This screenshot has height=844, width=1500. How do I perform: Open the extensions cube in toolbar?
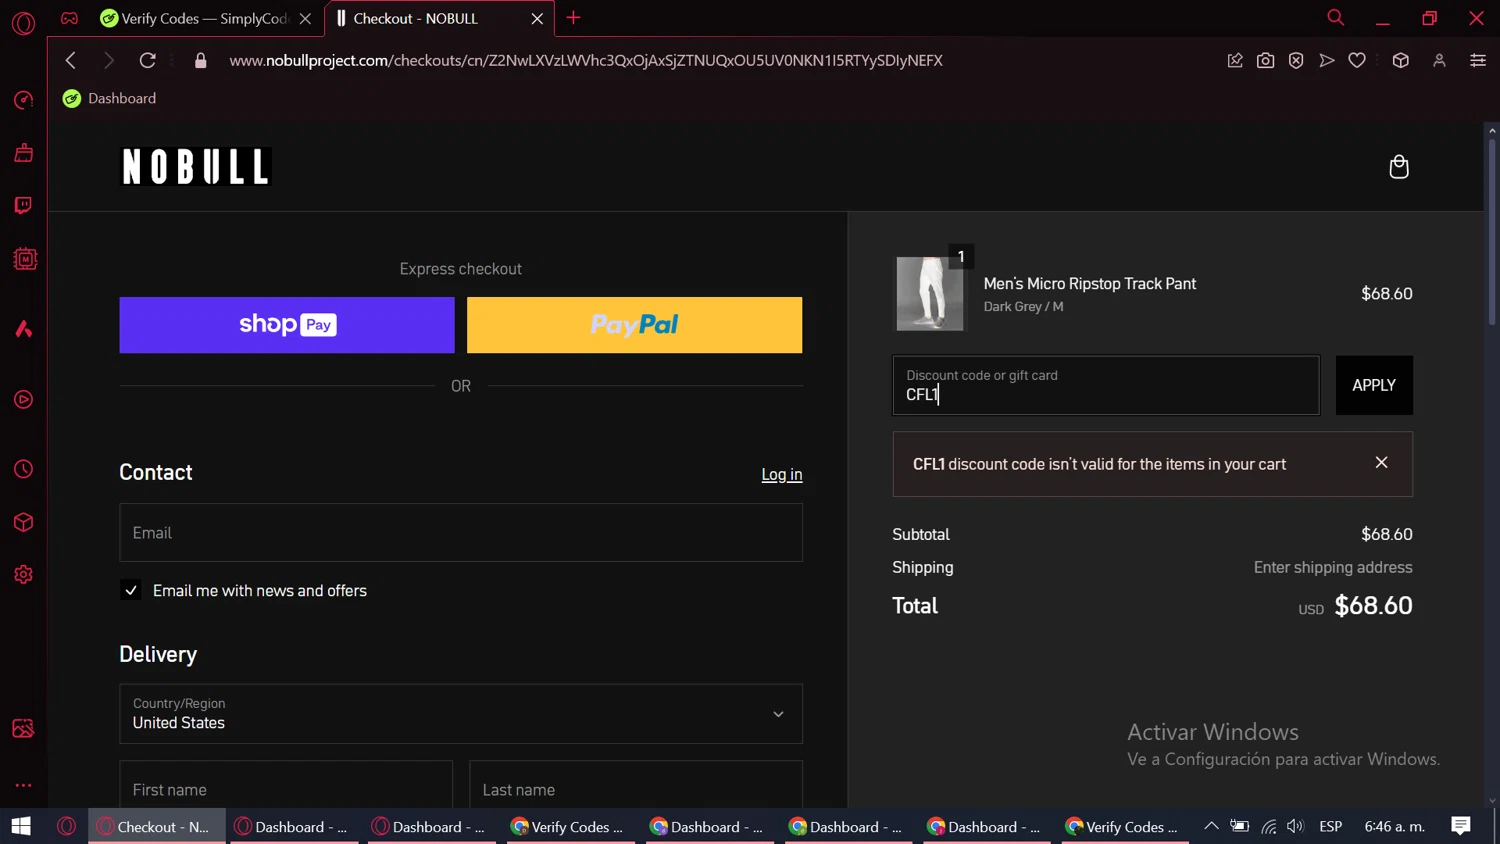[x=1401, y=60]
